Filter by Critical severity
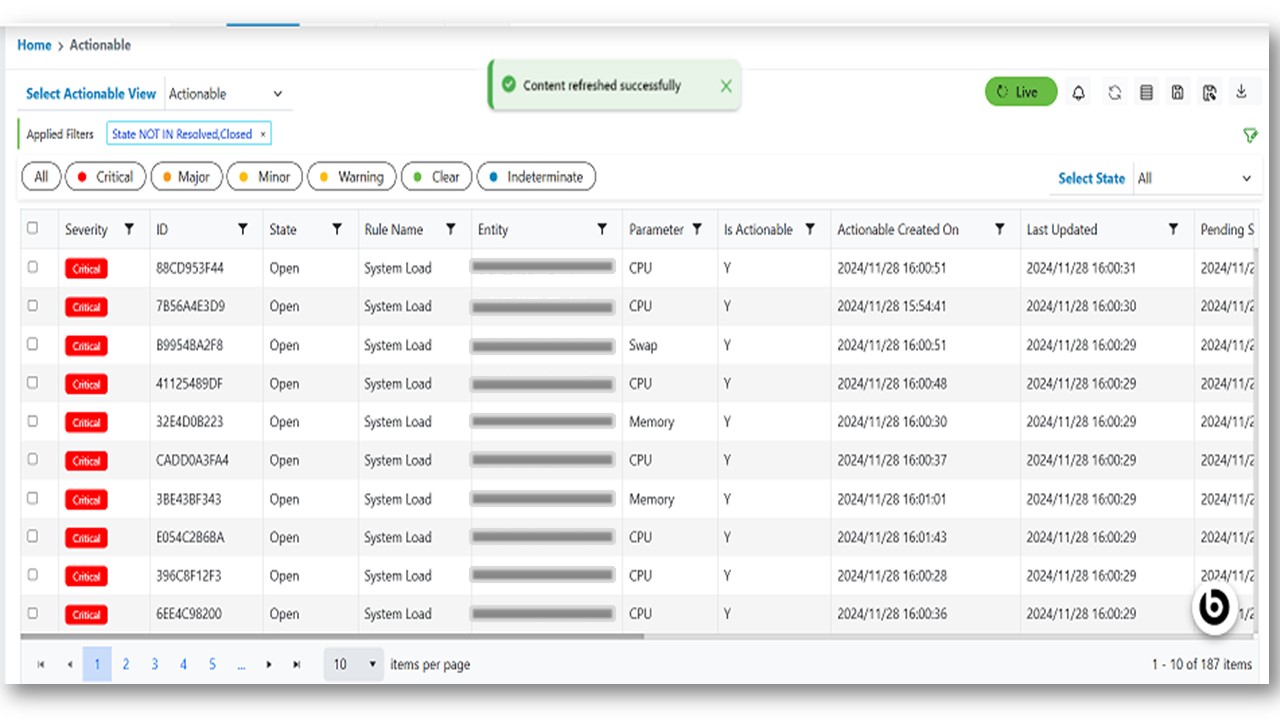The image size is (1280, 720). [105, 177]
